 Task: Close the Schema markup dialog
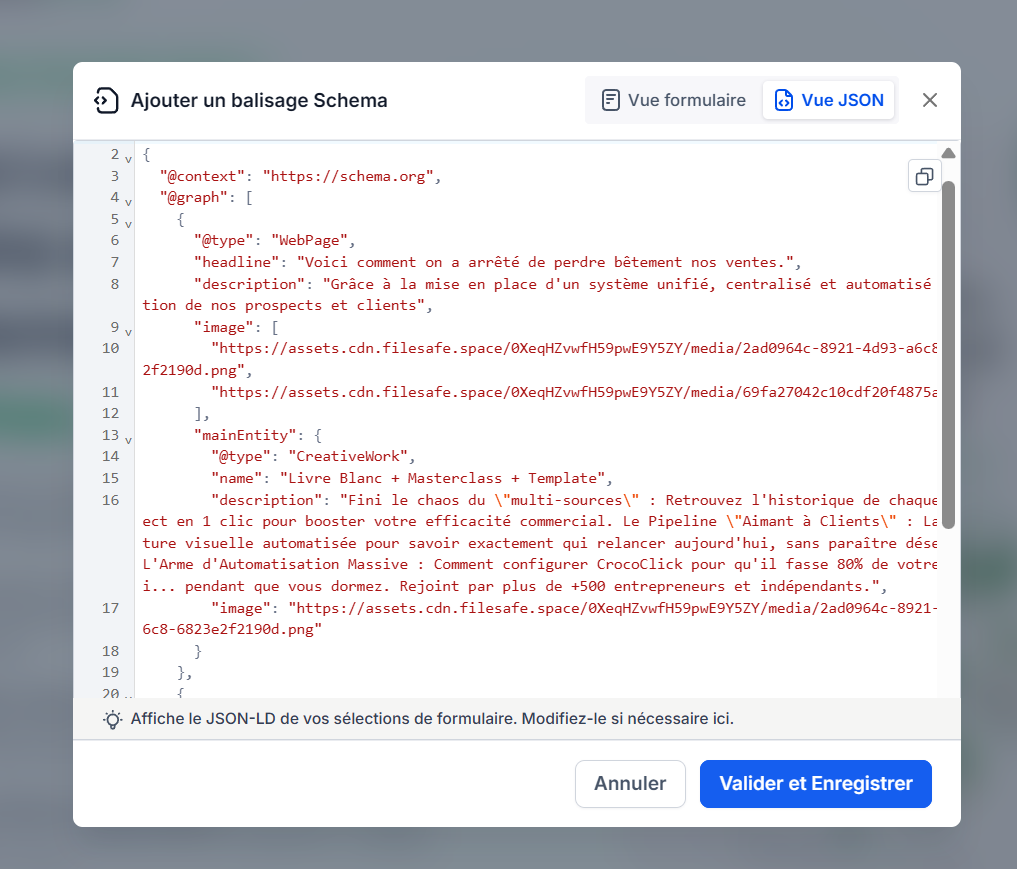point(929,100)
